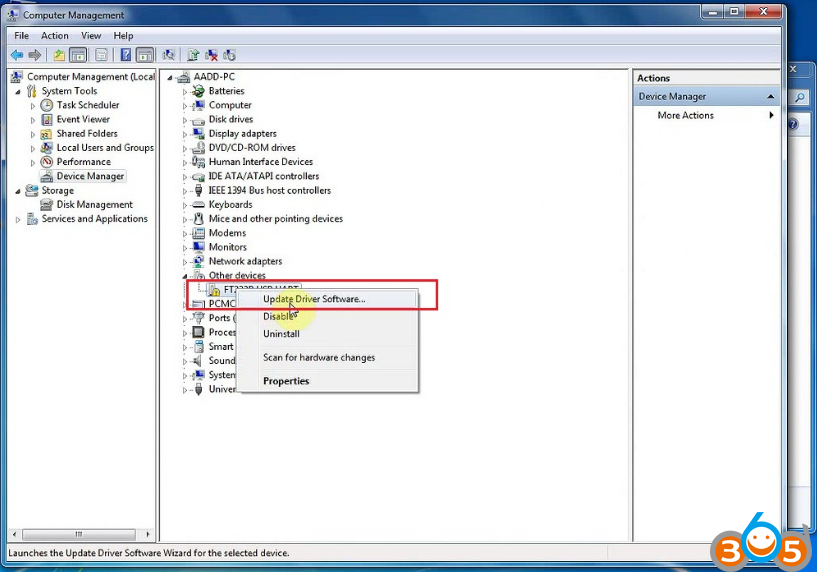Expand the Display adapters category
The image size is (817, 572).
click(x=184, y=134)
